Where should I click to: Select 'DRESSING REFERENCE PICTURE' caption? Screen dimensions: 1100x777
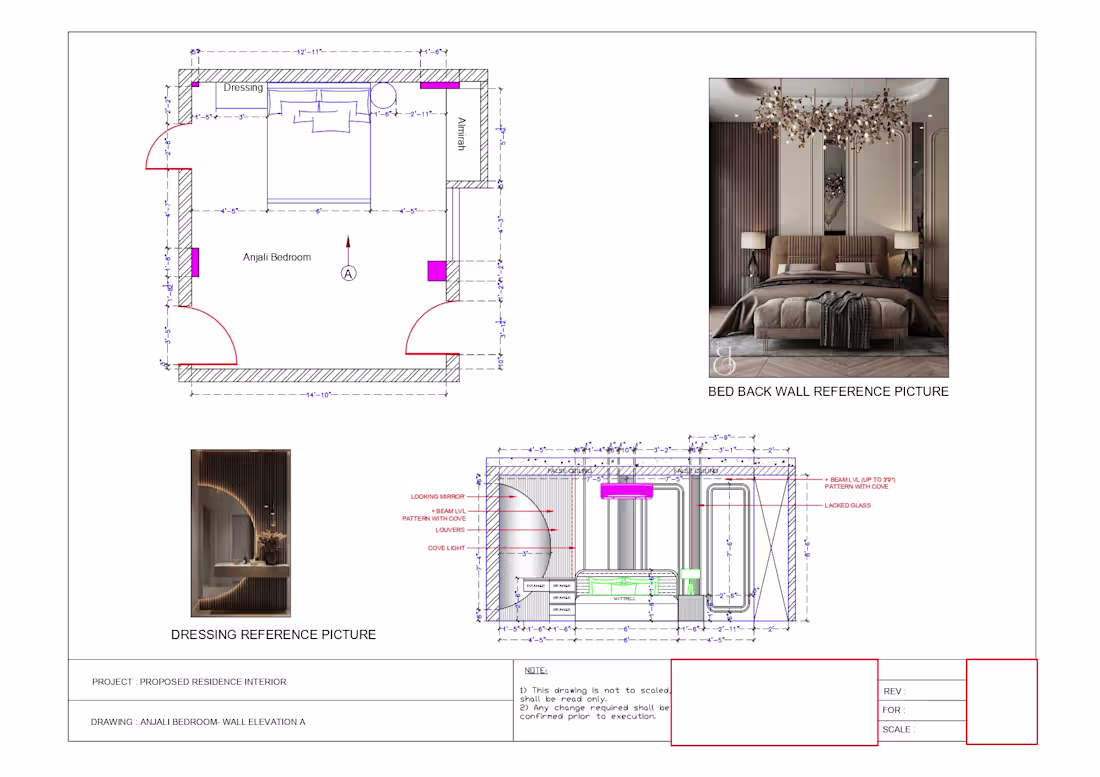tap(273, 635)
